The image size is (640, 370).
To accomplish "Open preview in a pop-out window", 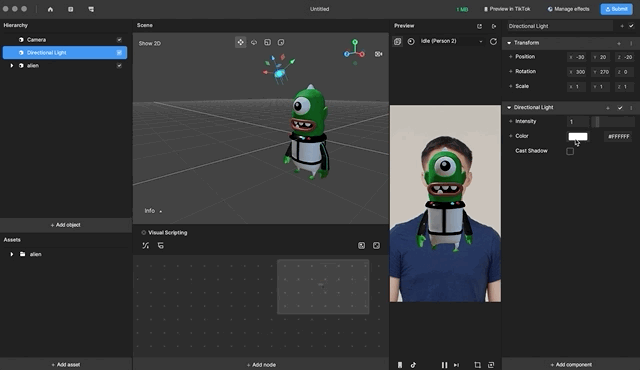I will 479,26.
